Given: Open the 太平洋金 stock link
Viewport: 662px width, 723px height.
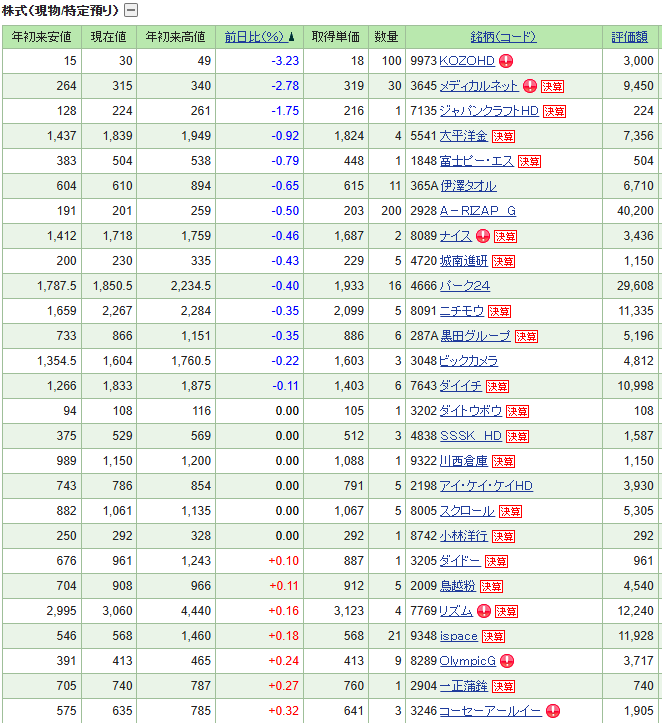Looking at the screenshot, I should [463, 136].
